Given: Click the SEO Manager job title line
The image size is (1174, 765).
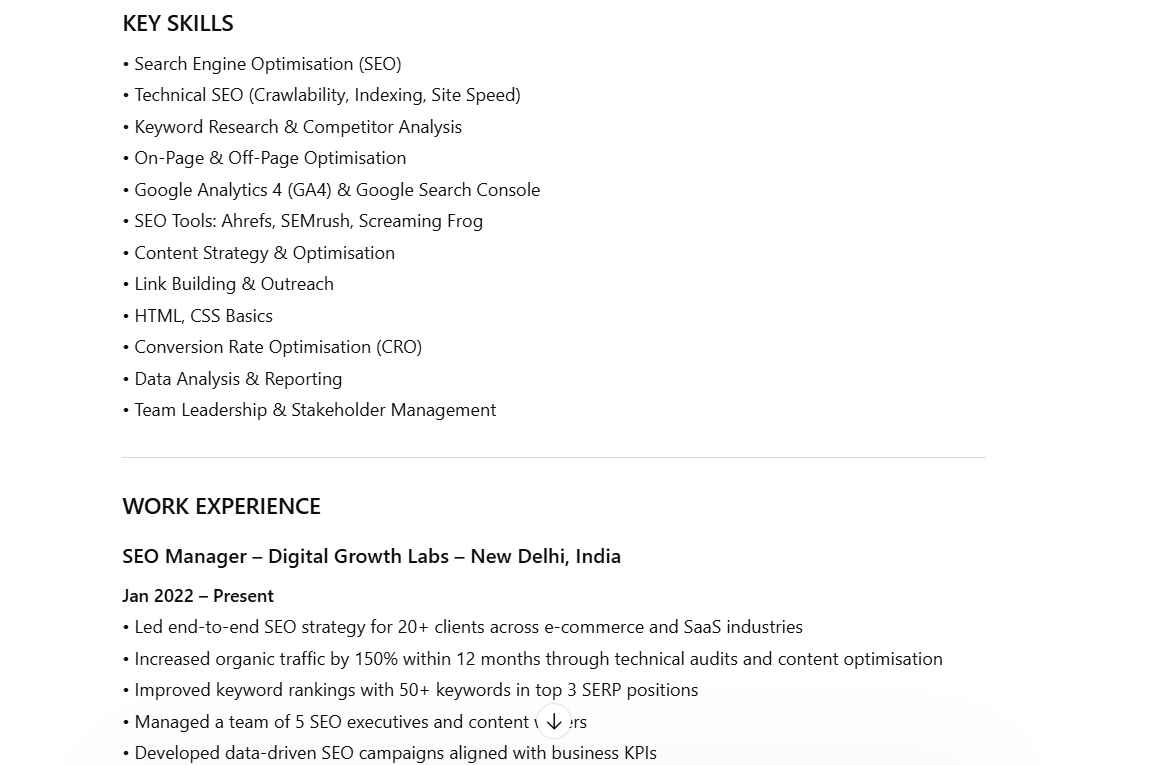Looking at the screenshot, I should [x=371, y=556].
